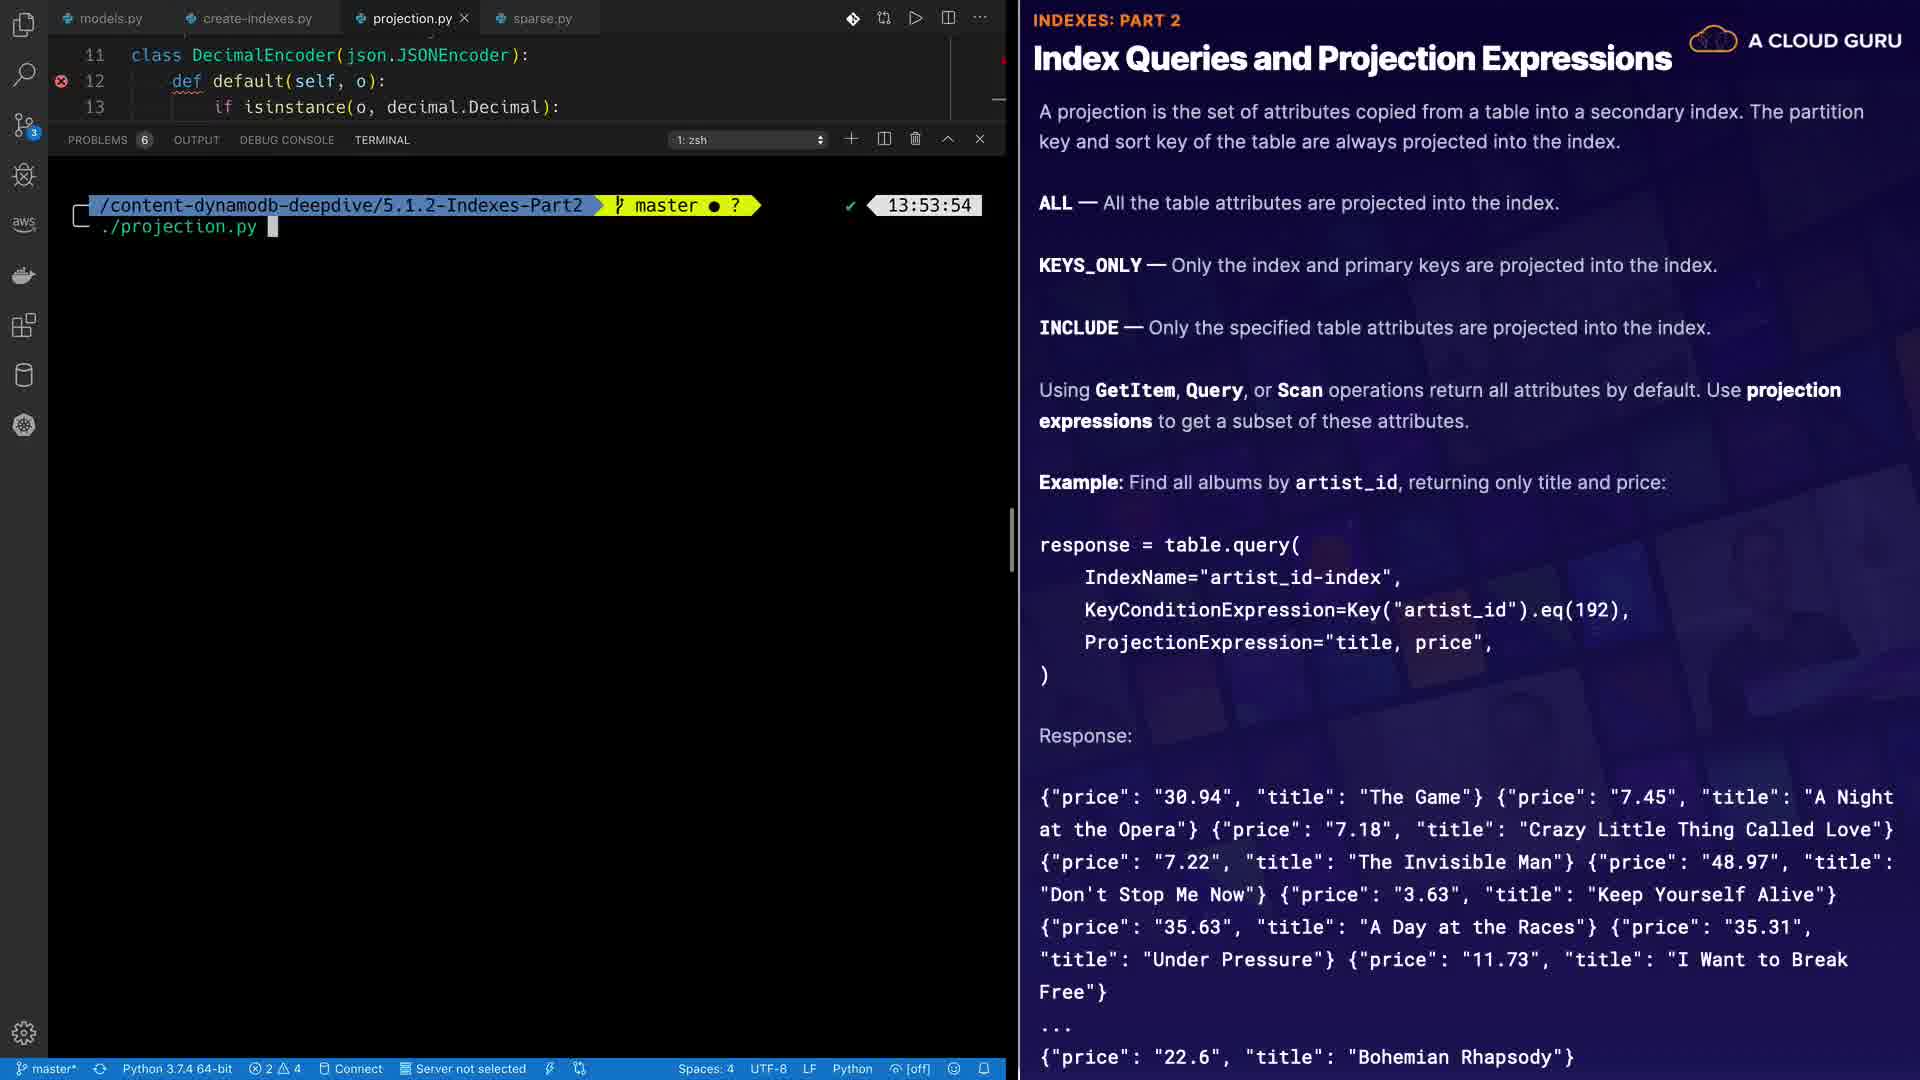Screen dimensions: 1920x1080
Task: Open the editor more actions ellipsis menu
Action: coord(980,18)
